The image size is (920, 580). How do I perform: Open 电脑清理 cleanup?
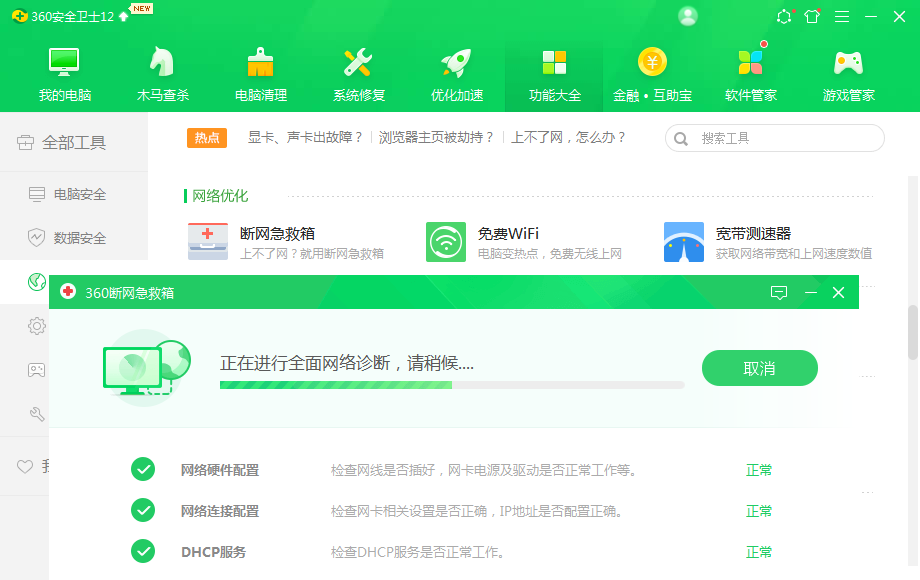(x=261, y=74)
